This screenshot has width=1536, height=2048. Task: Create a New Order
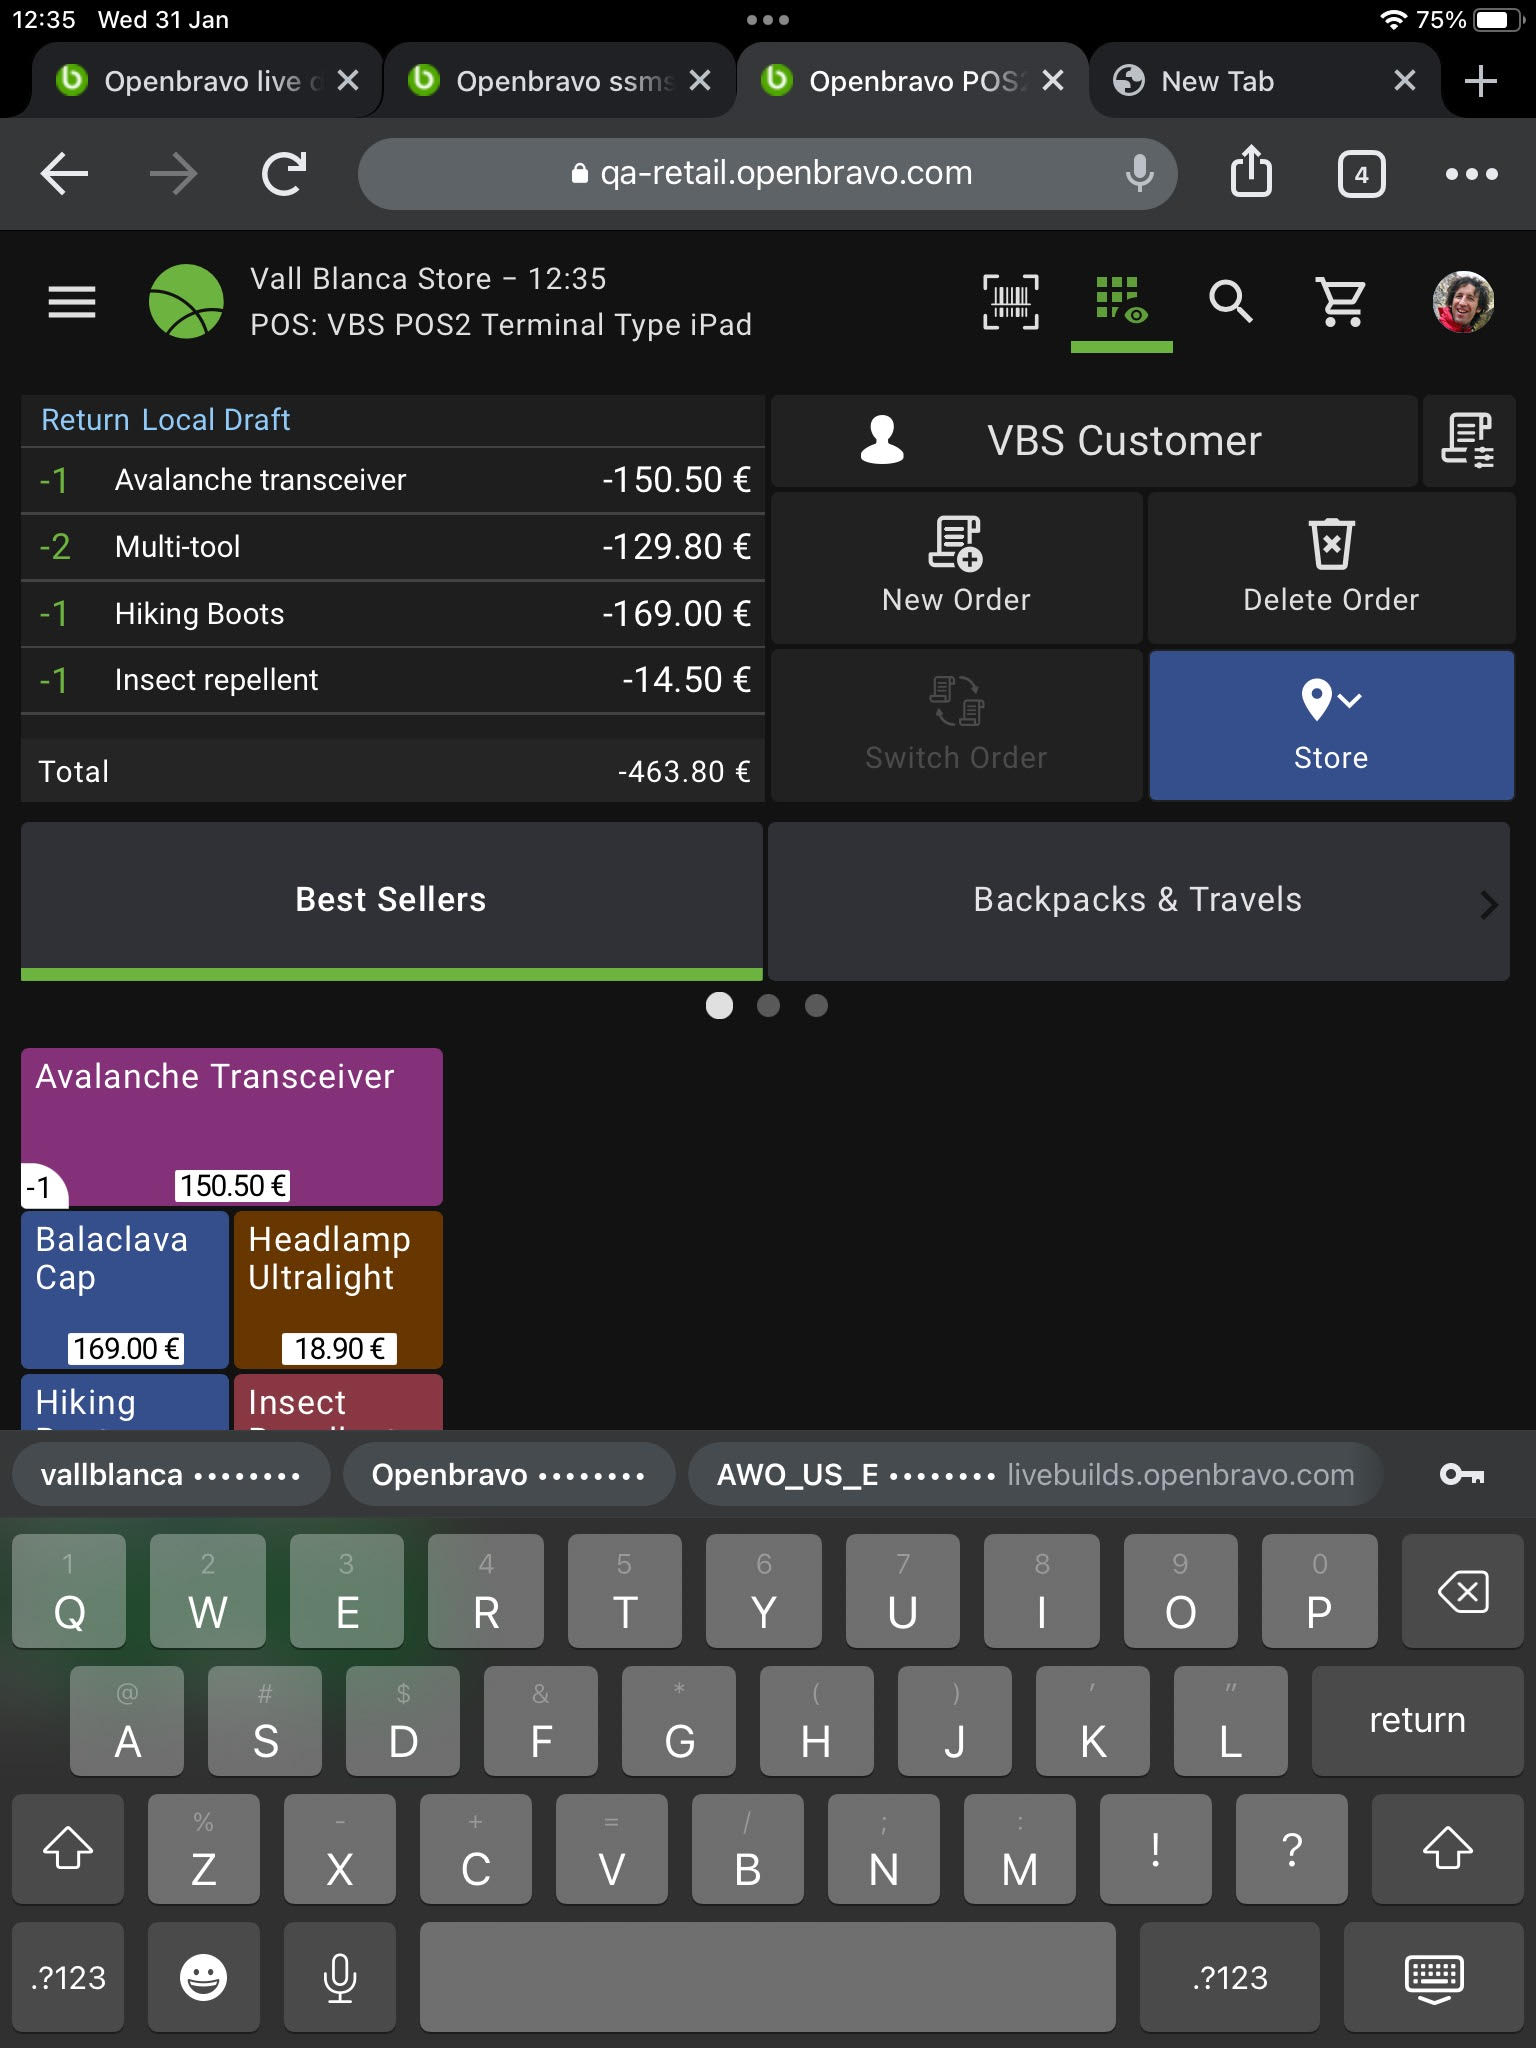pyautogui.click(x=956, y=567)
